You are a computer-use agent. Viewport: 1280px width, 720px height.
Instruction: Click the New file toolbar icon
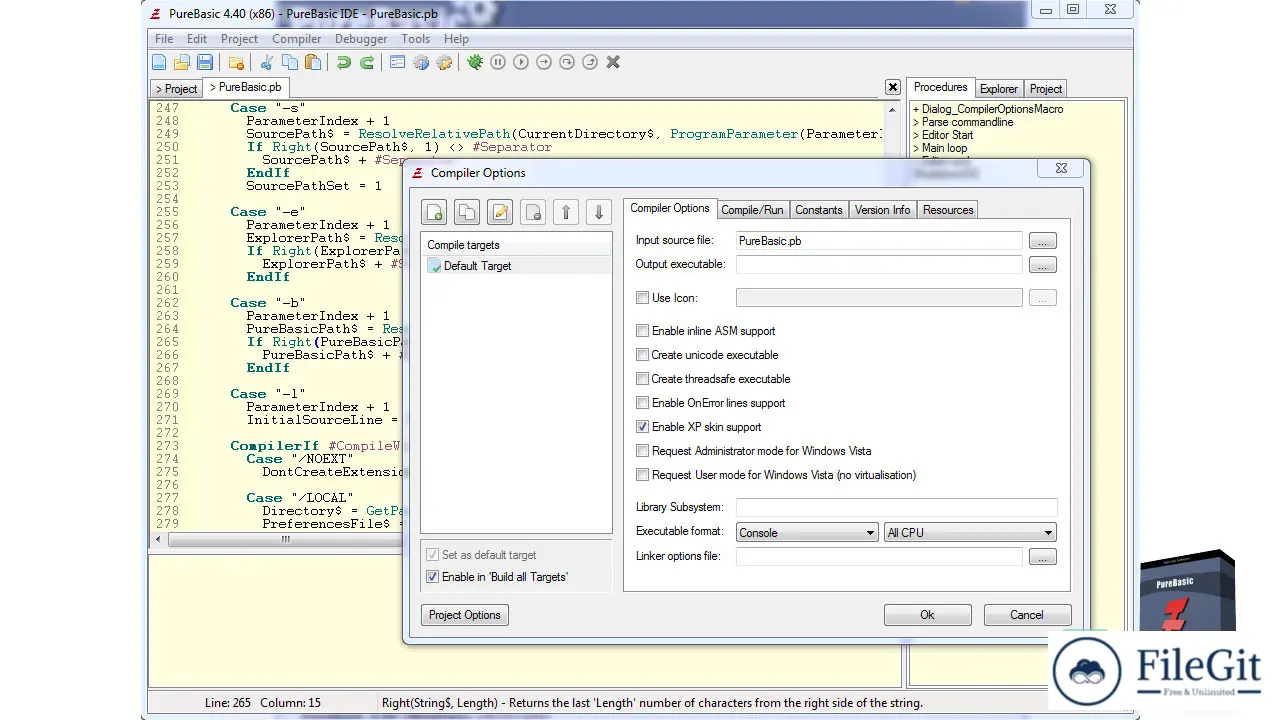click(158, 62)
